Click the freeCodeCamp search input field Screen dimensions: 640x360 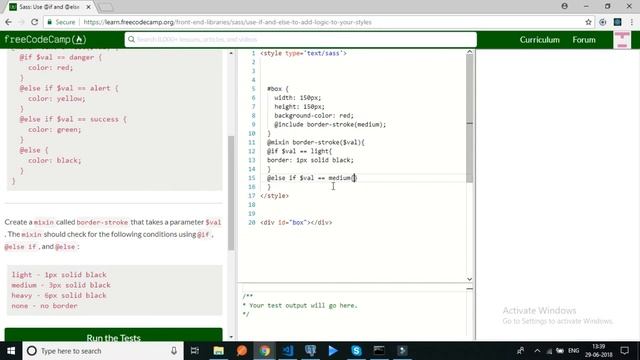[x=300, y=40]
